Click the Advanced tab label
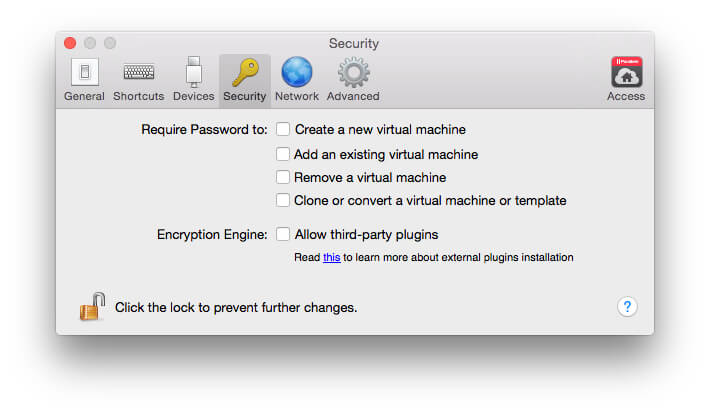The image size is (710, 415). pyautogui.click(x=353, y=96)
